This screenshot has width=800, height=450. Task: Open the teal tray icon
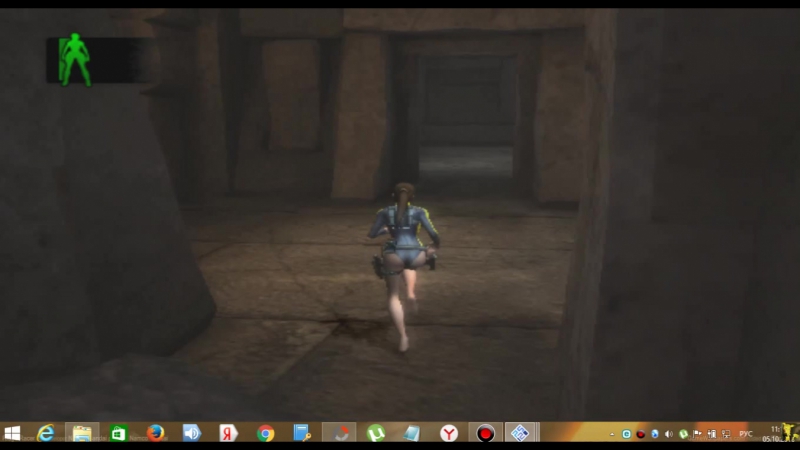tap(627, 434)
